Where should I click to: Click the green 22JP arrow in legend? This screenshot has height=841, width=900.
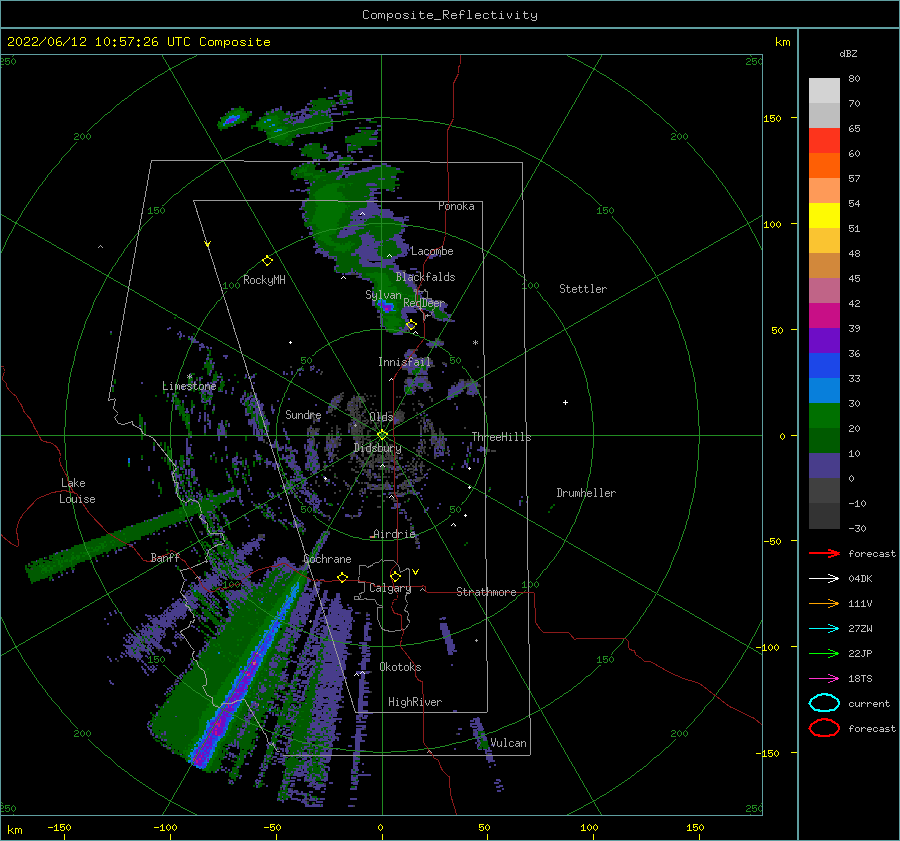(824, 653)
